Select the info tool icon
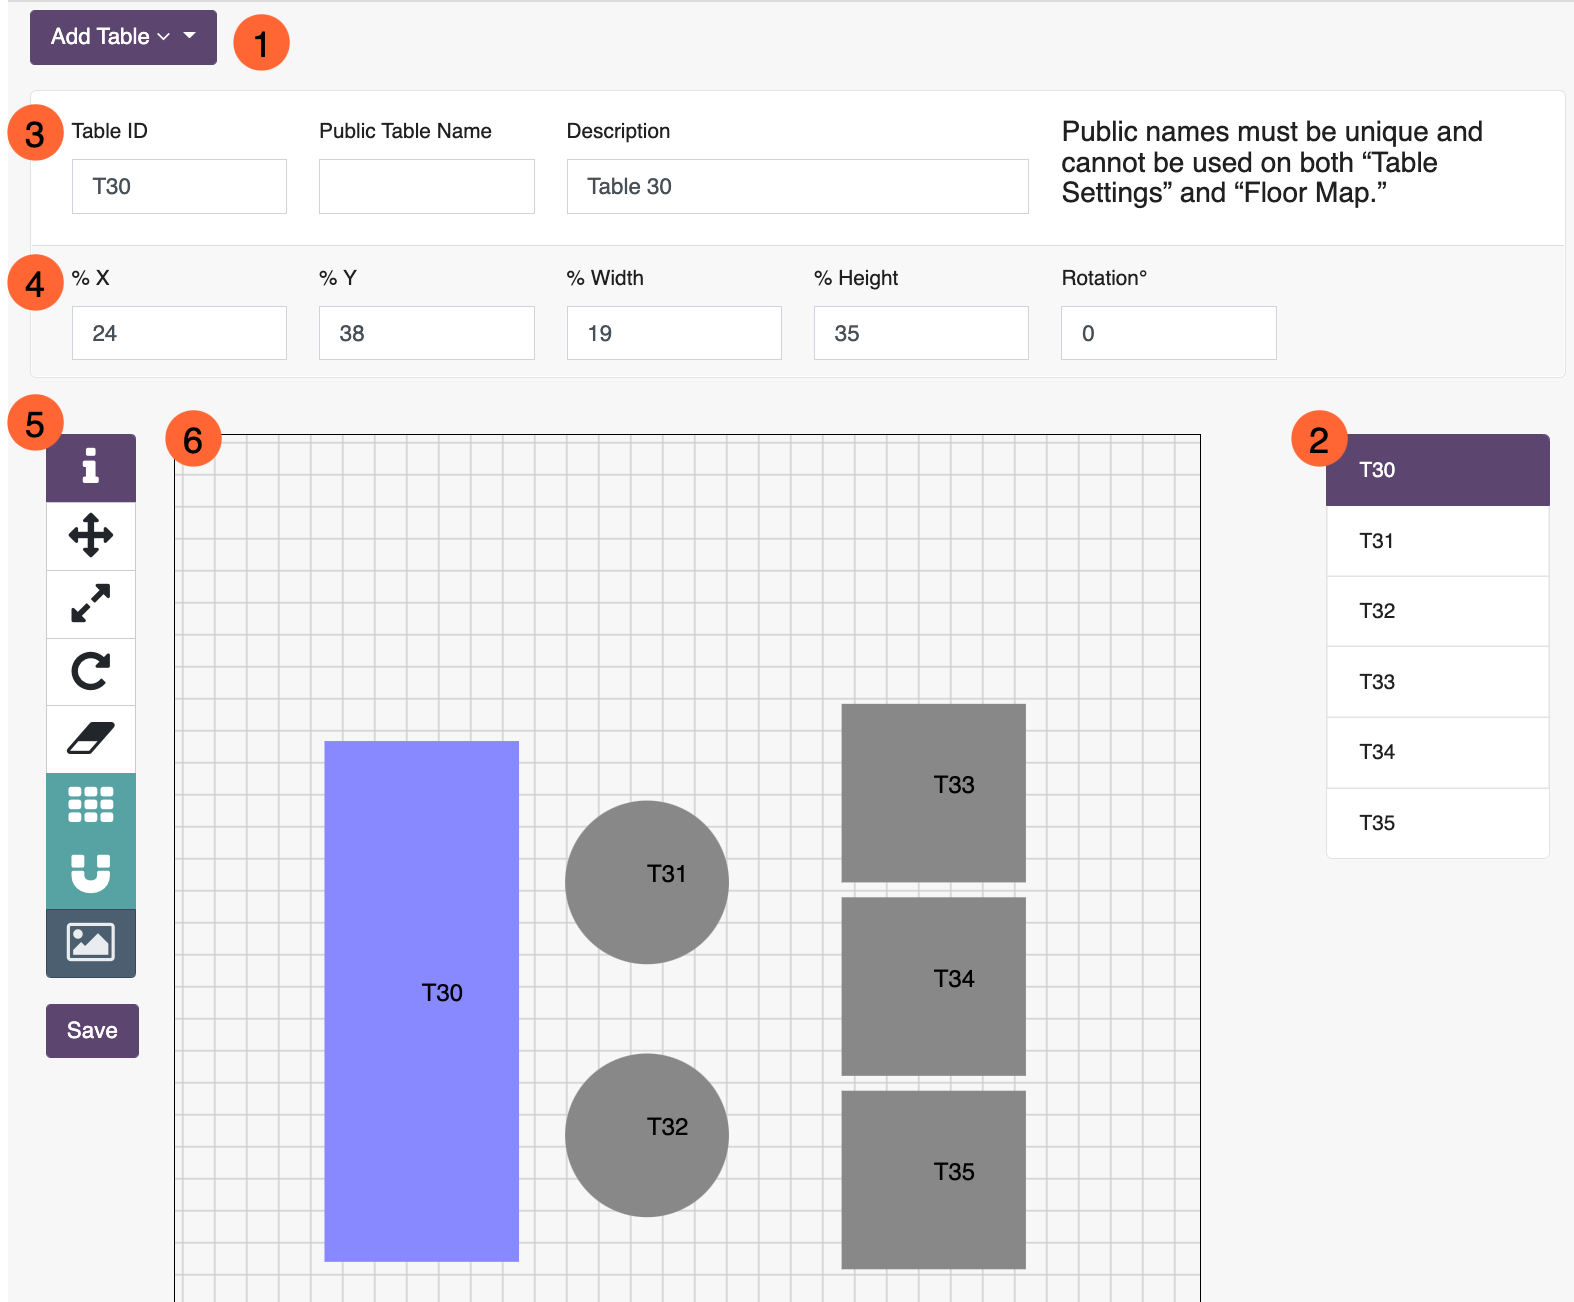The image size is (1574, 1302). [x=91, y=467]
